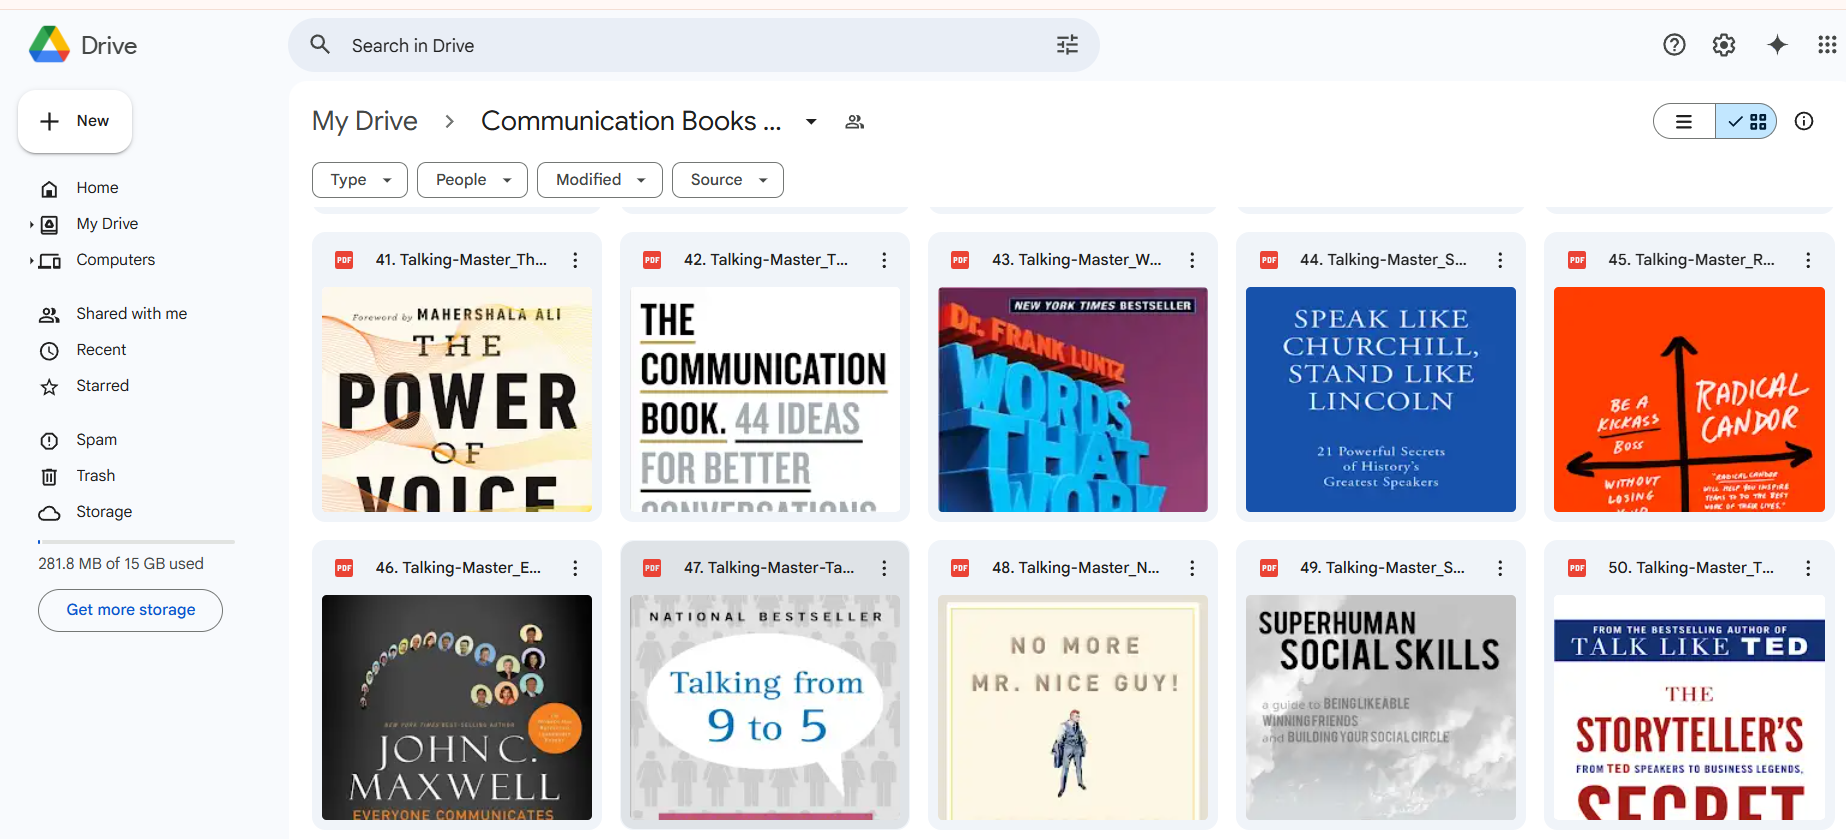Open the Type filter dropdown
The height and width of the screenshot is (839, 1846).
click(x=360, y=180)
